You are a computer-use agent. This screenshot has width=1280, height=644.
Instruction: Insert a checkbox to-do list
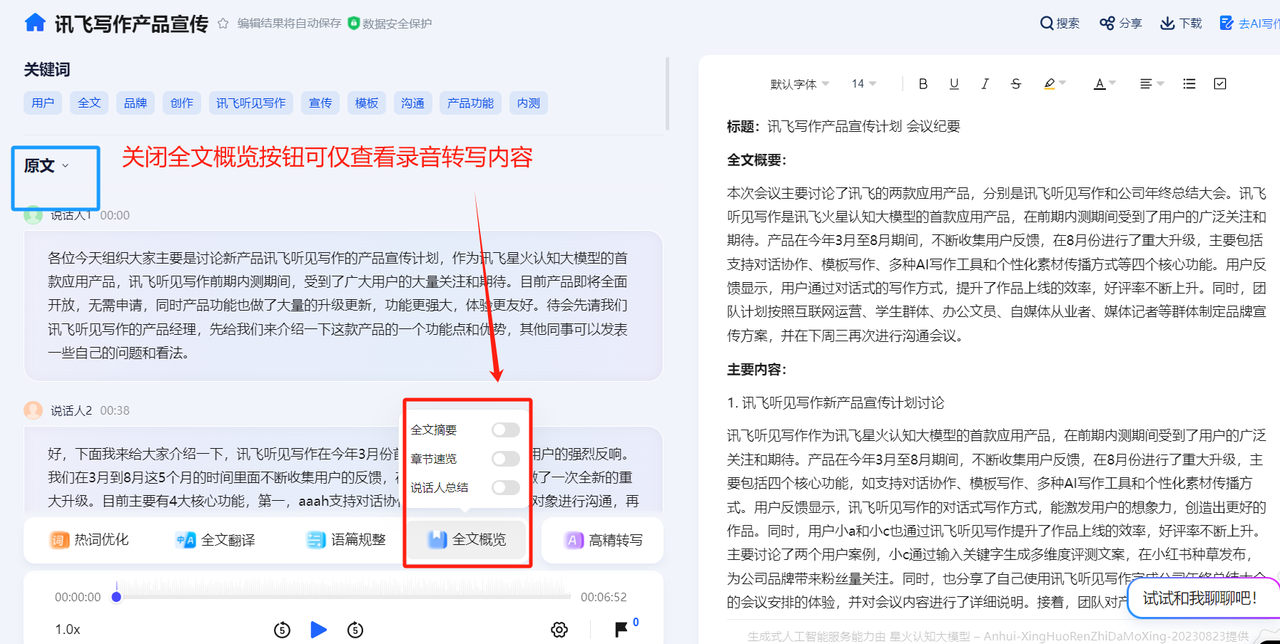click(x=1220, y=84)
